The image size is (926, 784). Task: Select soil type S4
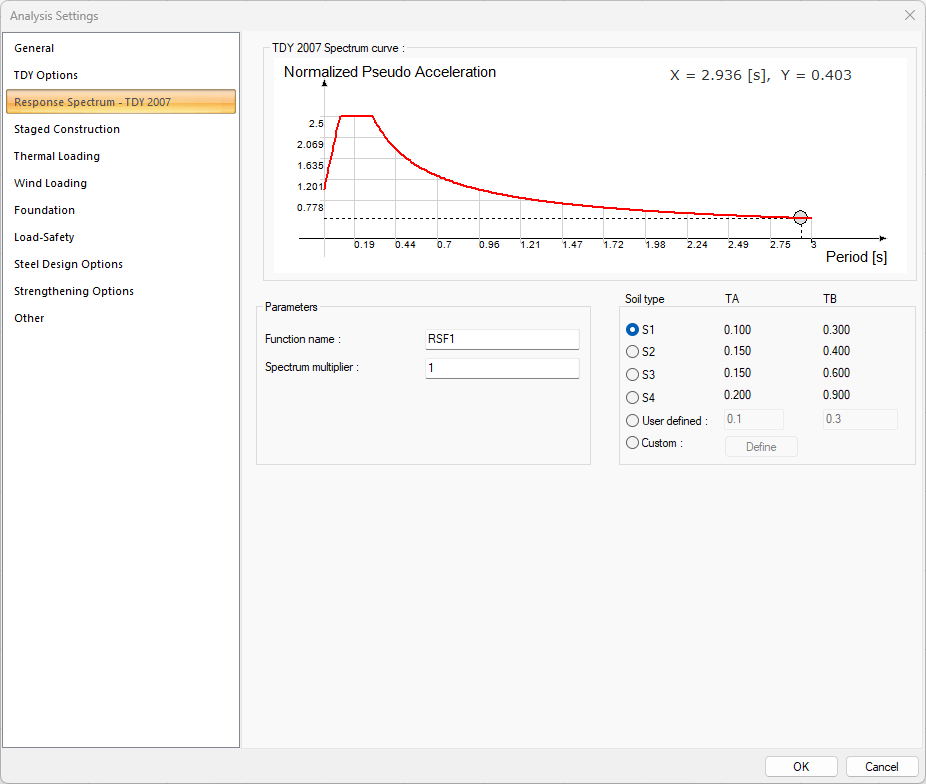pos(632,397)
